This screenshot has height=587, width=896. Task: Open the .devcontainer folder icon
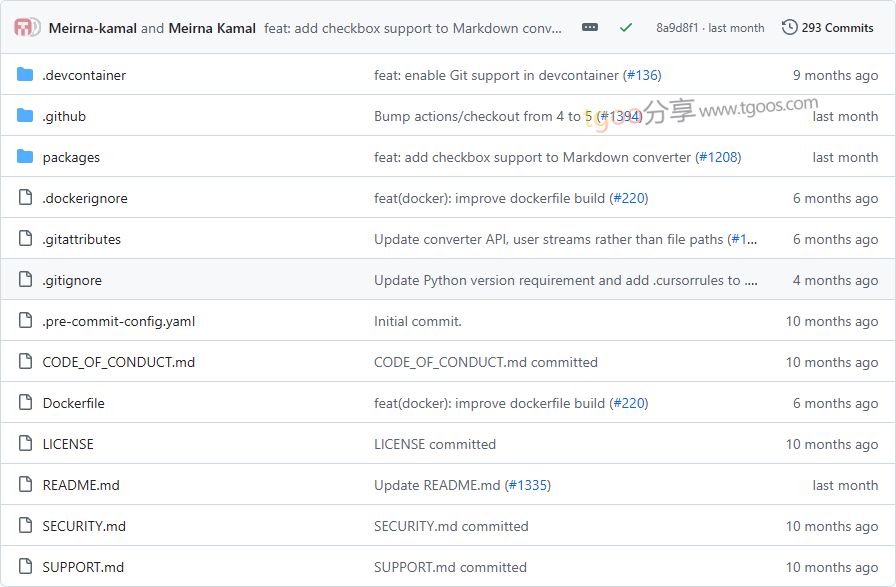click(x=25, y=75)
